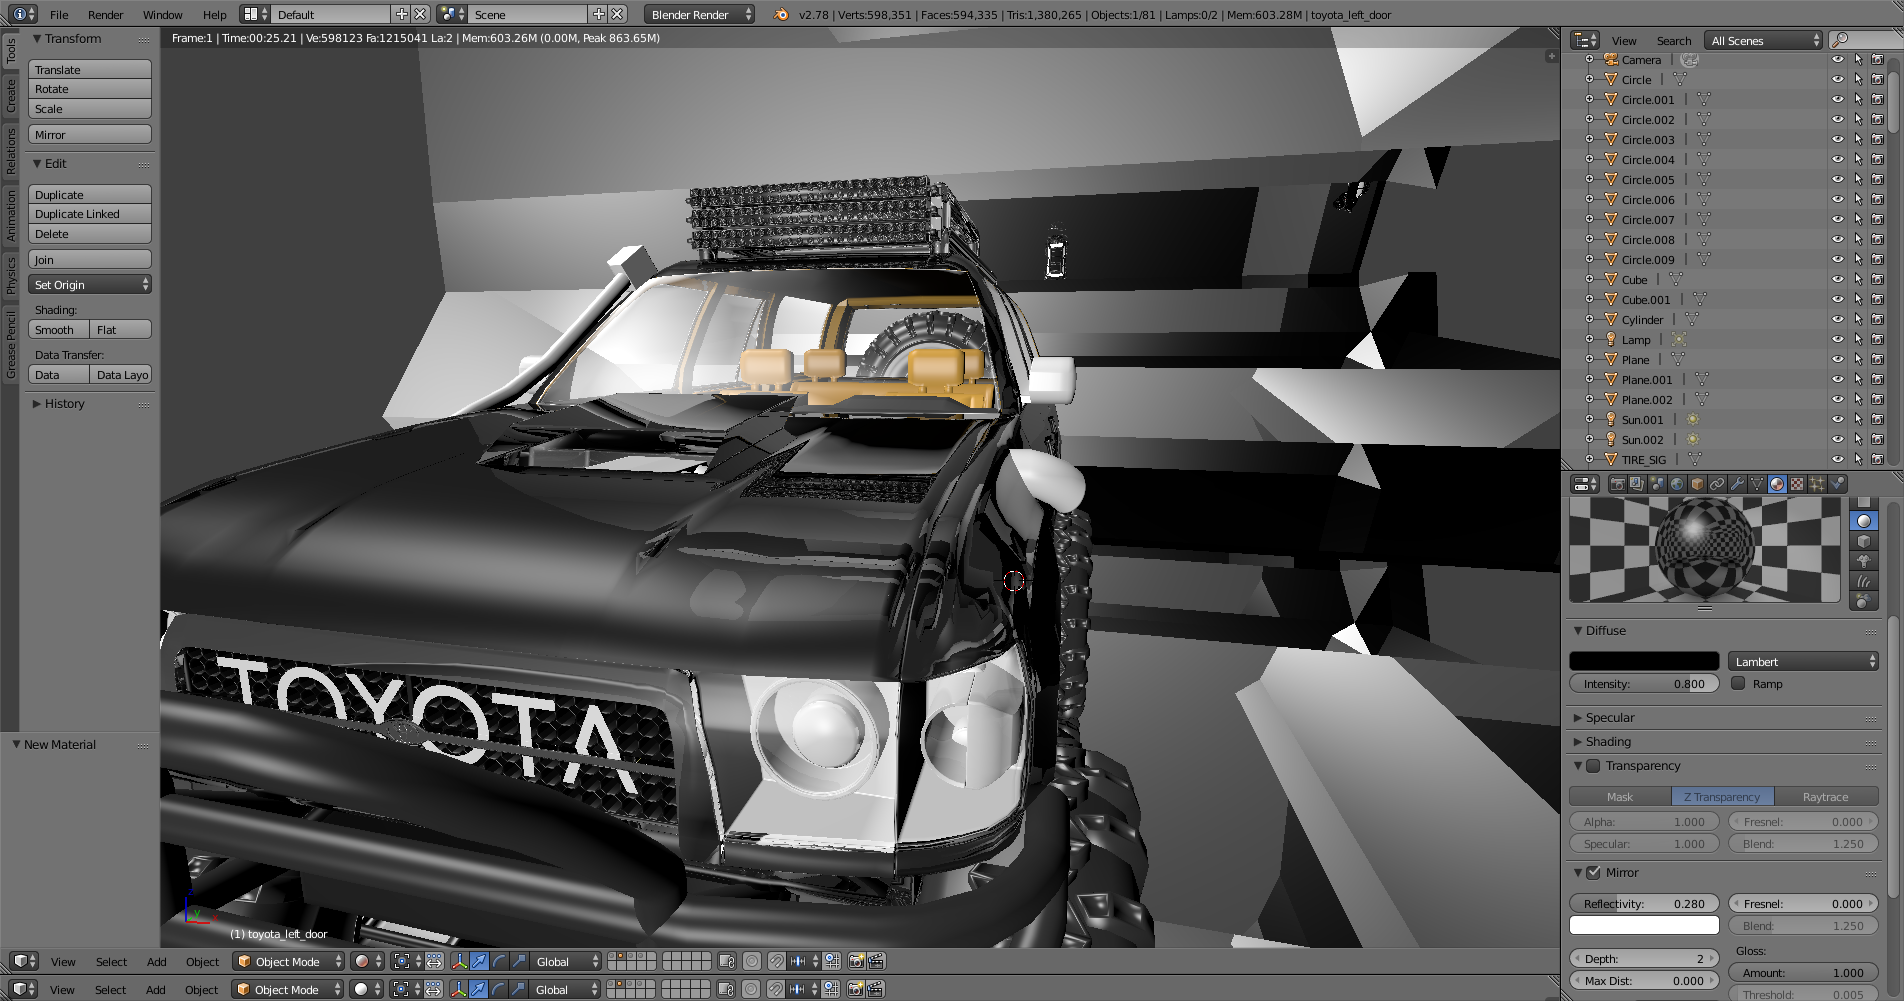Hide Camera object with its eye icon
The width and height of the screenshot is (1904, 1001).
point(1837,60)
